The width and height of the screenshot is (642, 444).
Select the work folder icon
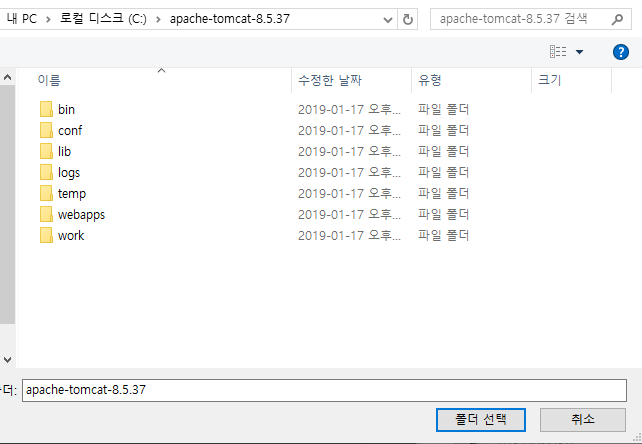[x=46, y=236]
